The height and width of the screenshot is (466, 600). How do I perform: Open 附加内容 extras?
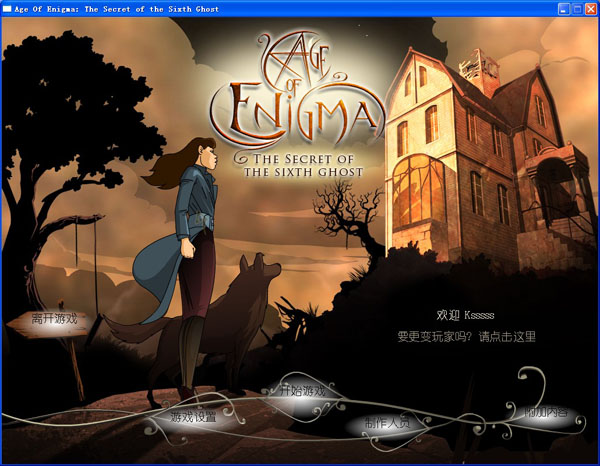click(x=546, y=412)
